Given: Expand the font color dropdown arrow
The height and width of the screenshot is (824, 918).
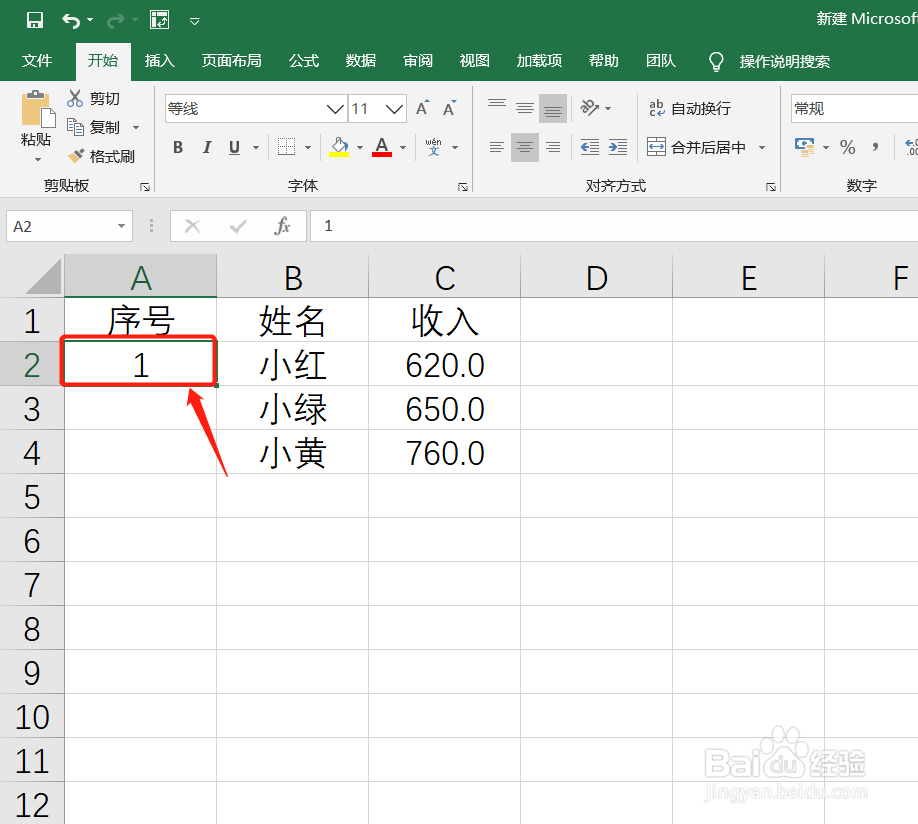Looking at the screenshot, I should point(403,148).
